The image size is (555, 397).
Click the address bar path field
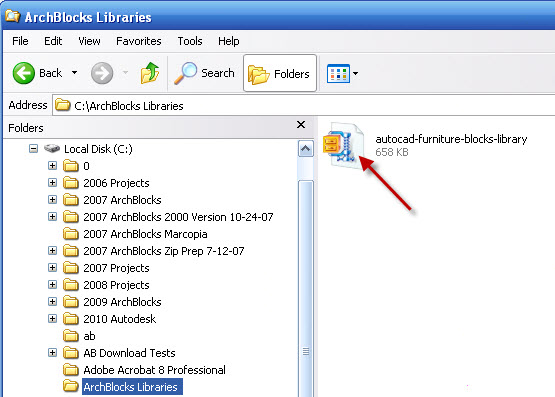(x=304, y=105)
